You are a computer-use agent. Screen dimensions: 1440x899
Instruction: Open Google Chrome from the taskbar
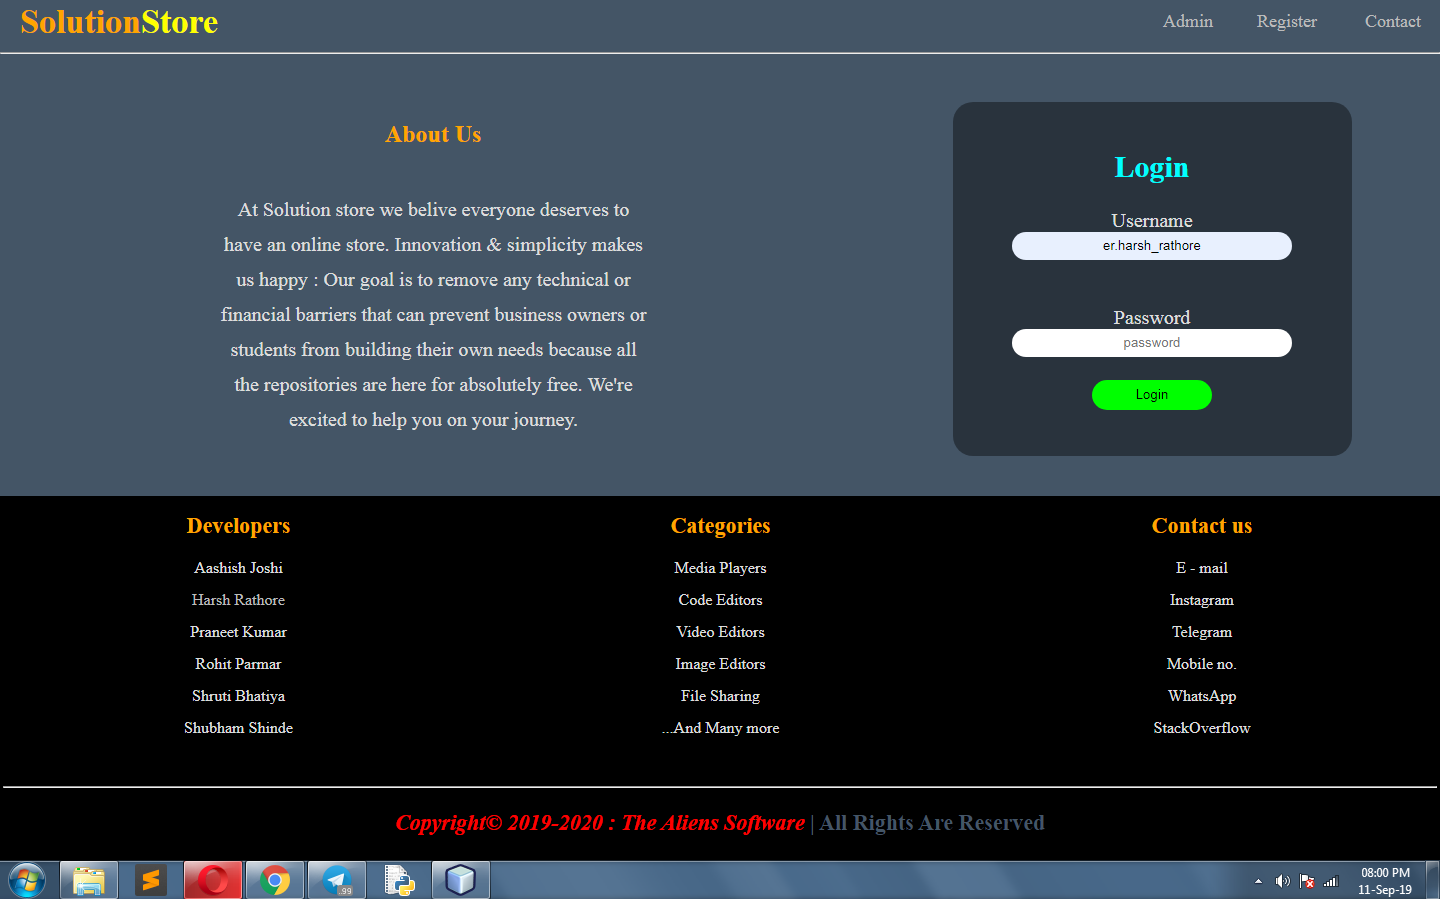click(275, 881)
